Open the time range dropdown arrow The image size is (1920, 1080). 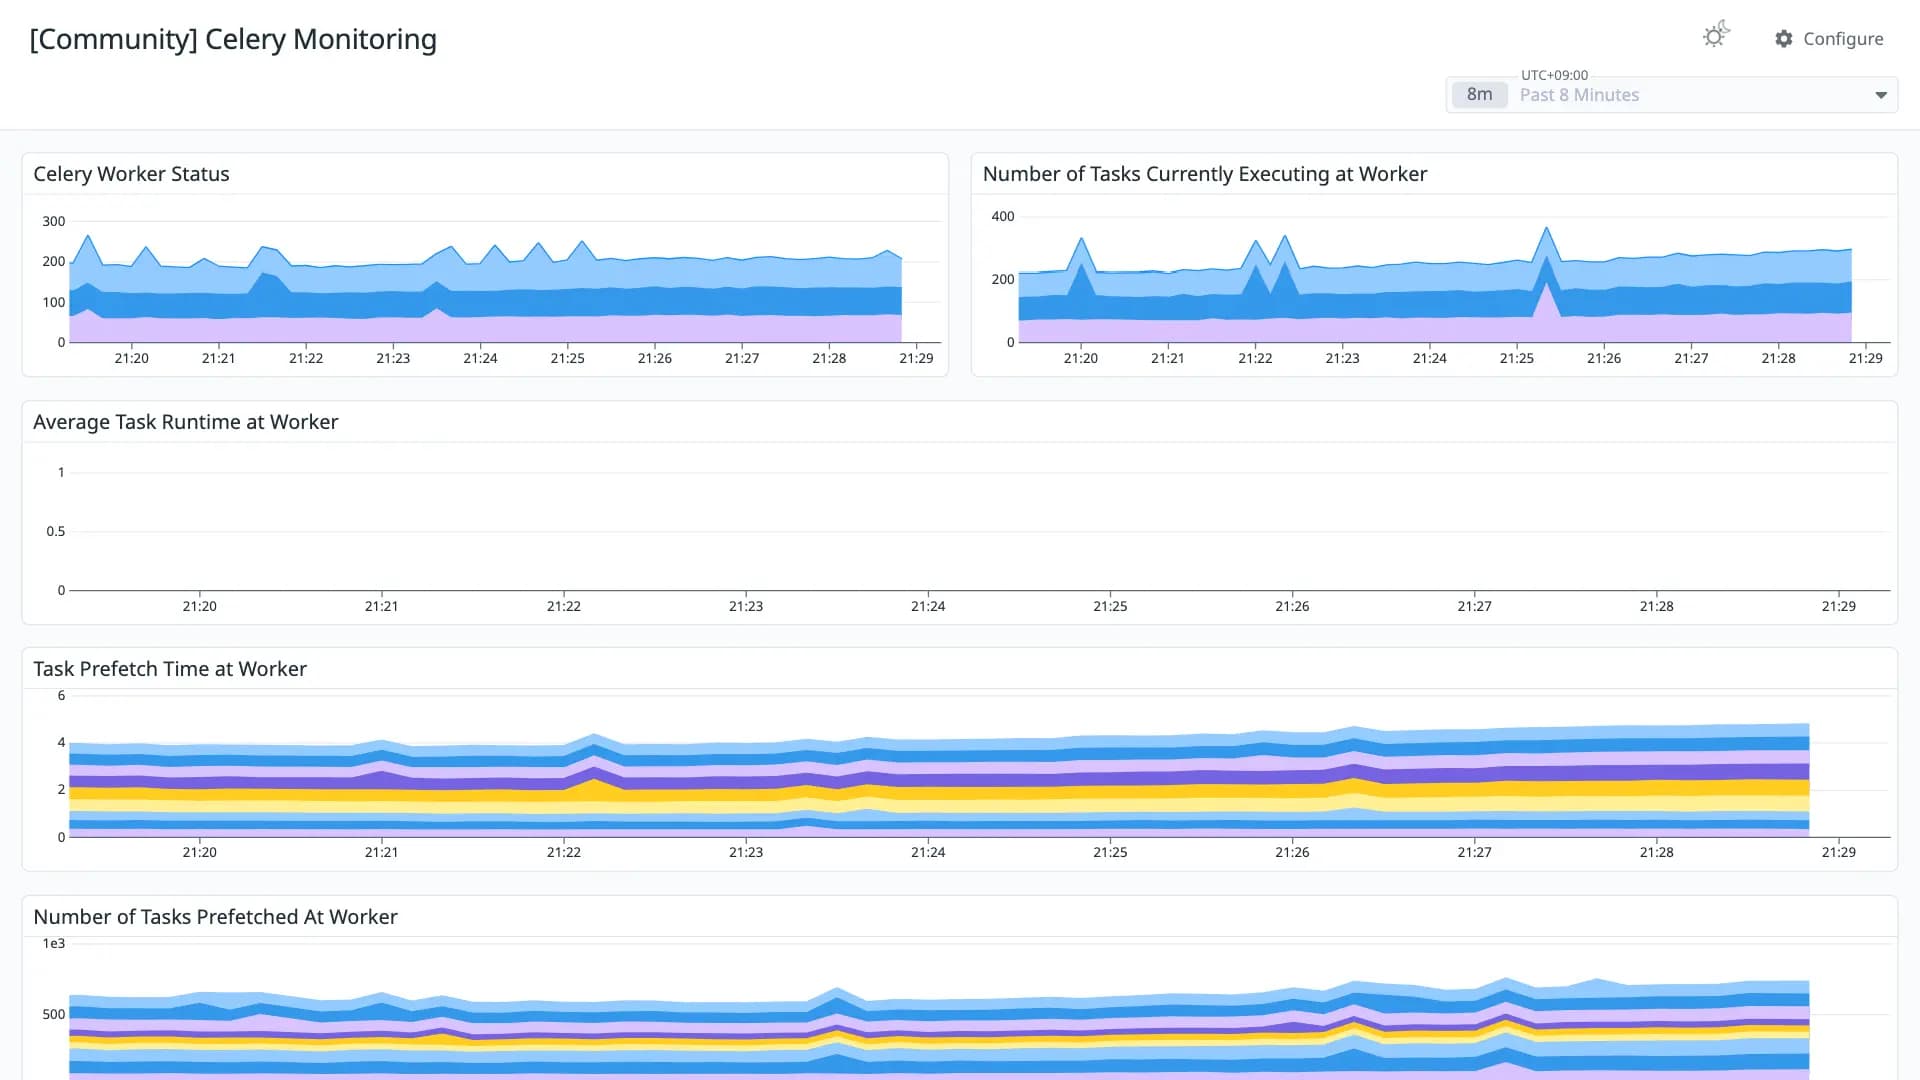[1881, 95]
